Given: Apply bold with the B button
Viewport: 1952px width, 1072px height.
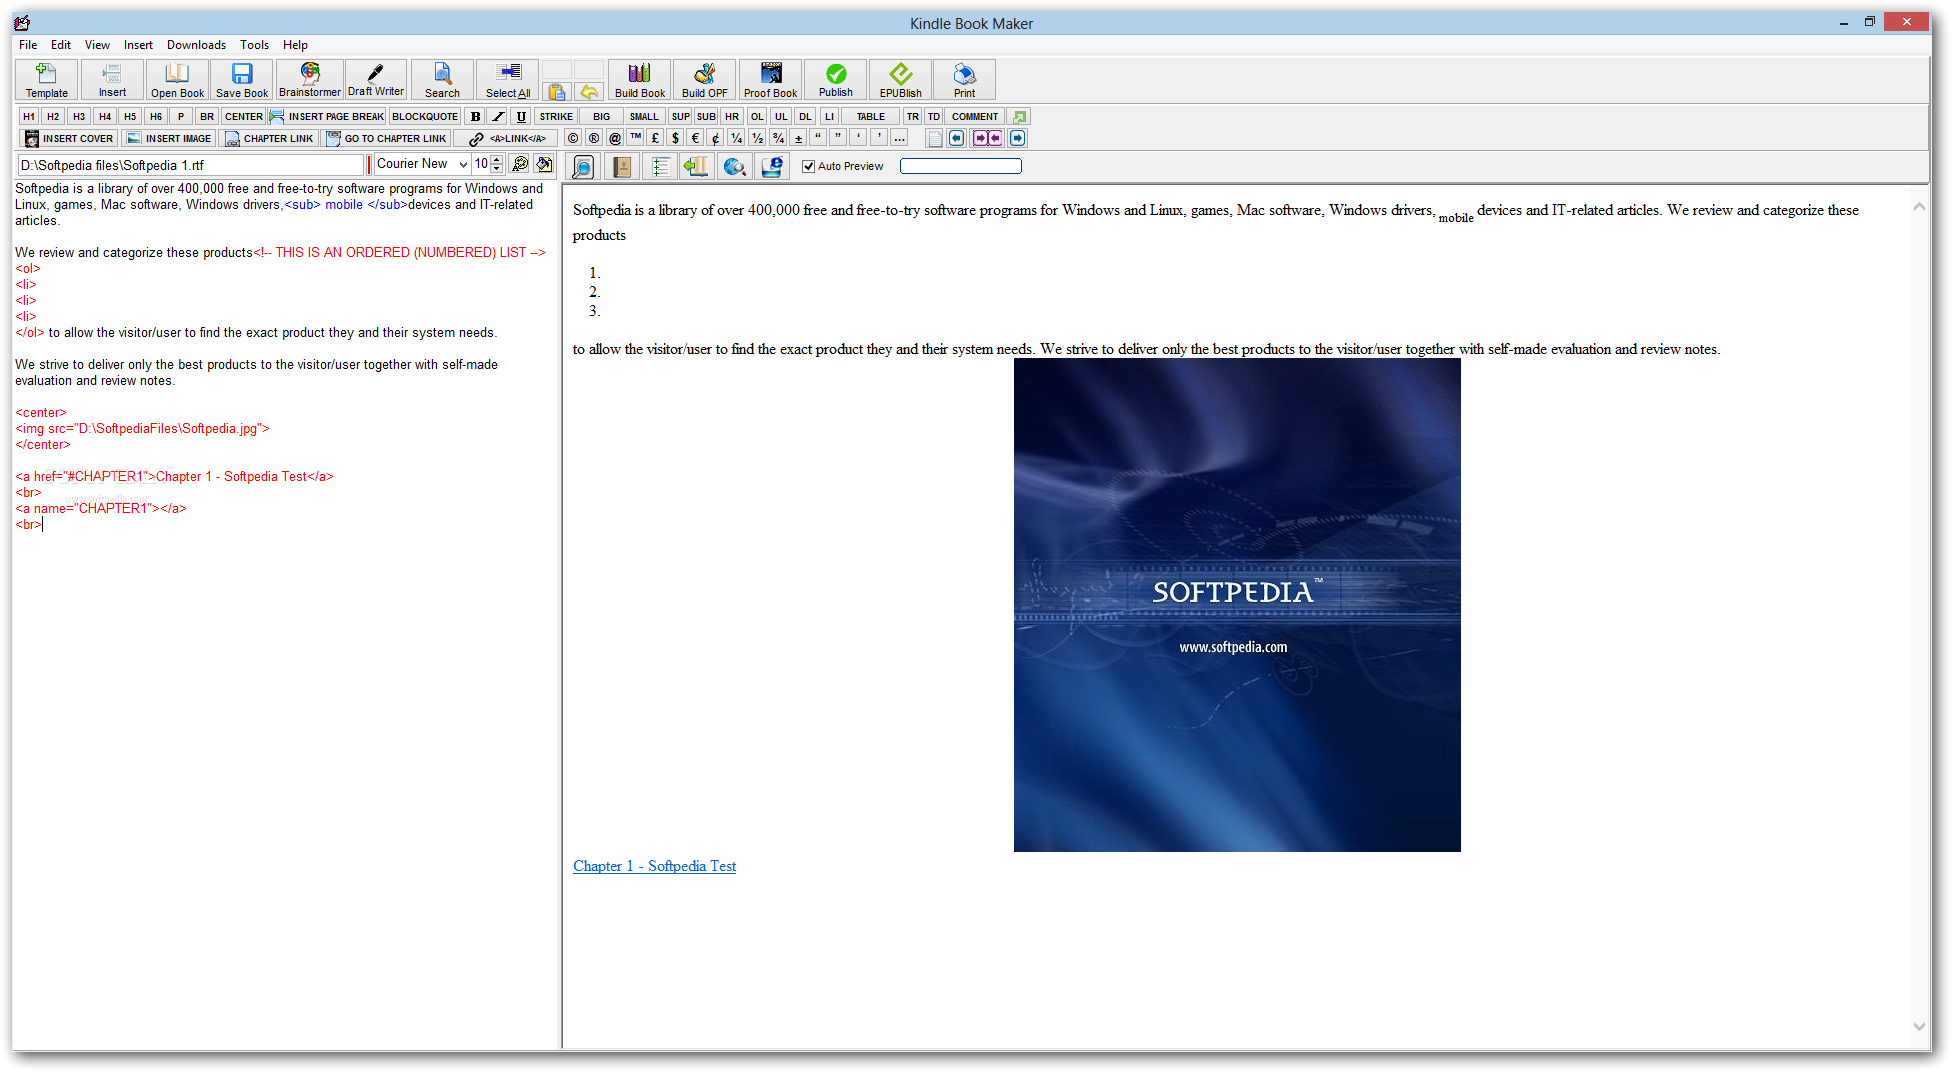Looking at the screenshot, I should coord(475,116).
